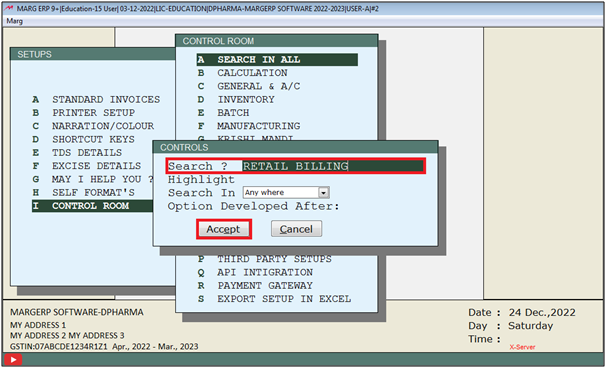607x368 pixels.
Task: Click the Search field with RETAIL BILLING
Action: (333, 166)
